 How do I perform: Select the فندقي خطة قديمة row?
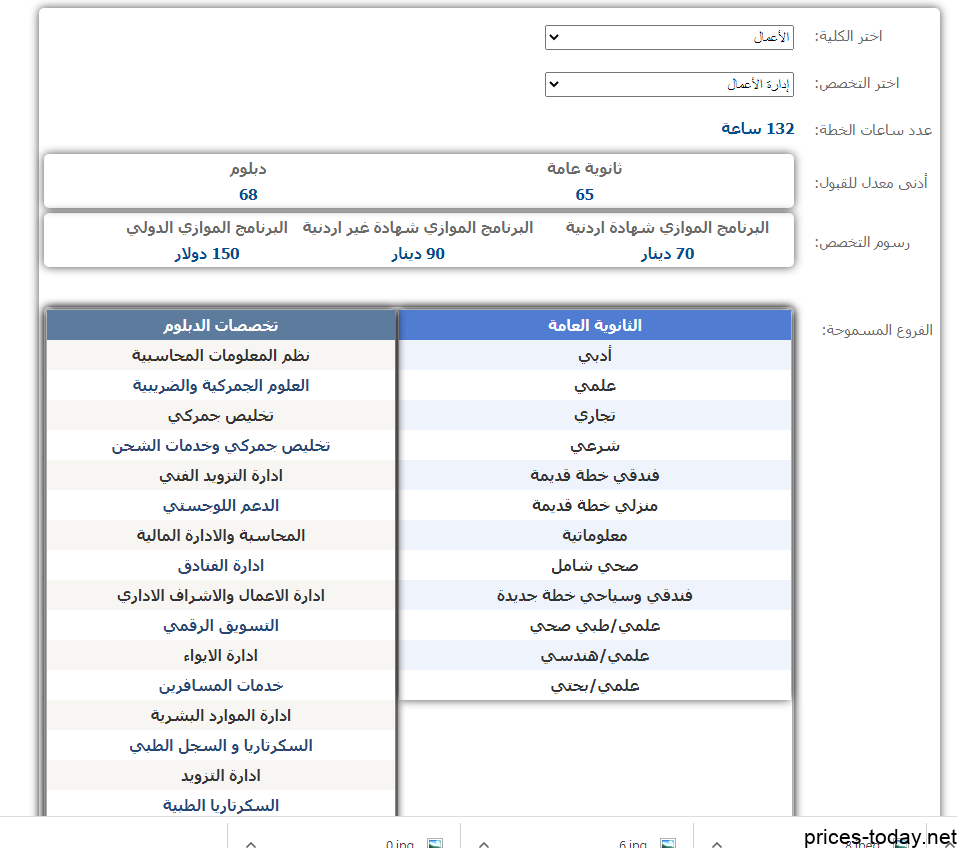(594, 475)
